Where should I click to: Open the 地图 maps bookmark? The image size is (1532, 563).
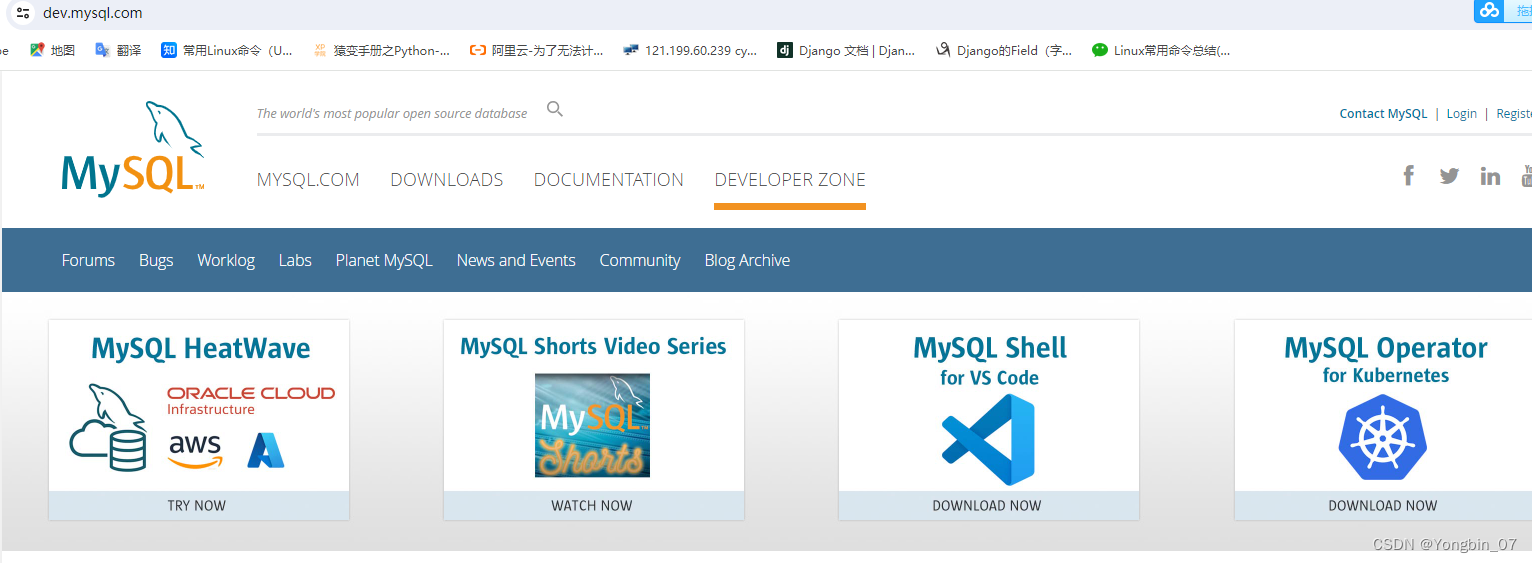[x=53, y=50]
